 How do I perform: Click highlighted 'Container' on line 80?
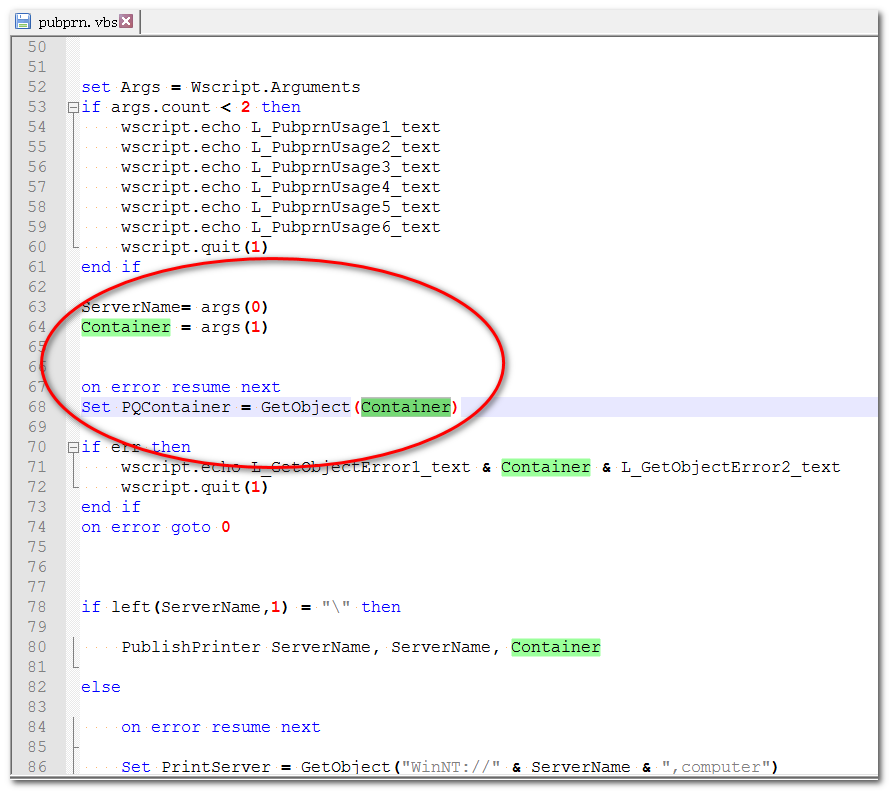coord(556,647)
